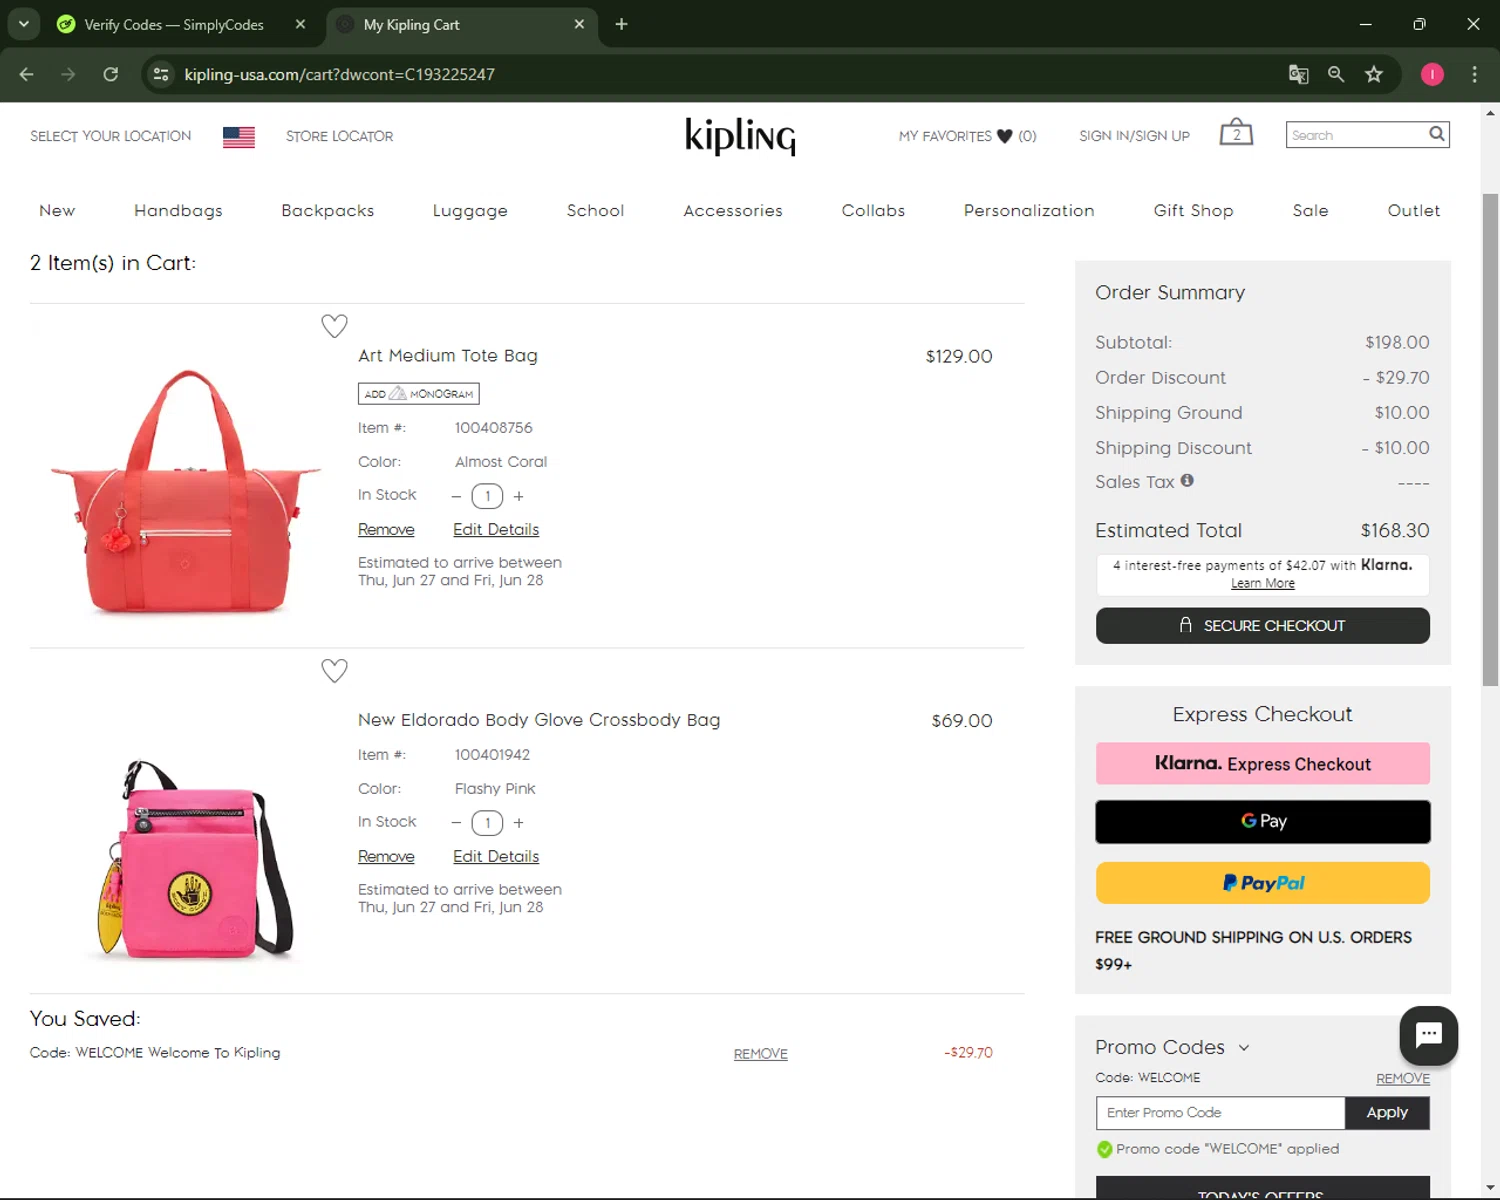Click the Kipling logo
This screenshot has height=1200, width=1500.
point(740,136)
